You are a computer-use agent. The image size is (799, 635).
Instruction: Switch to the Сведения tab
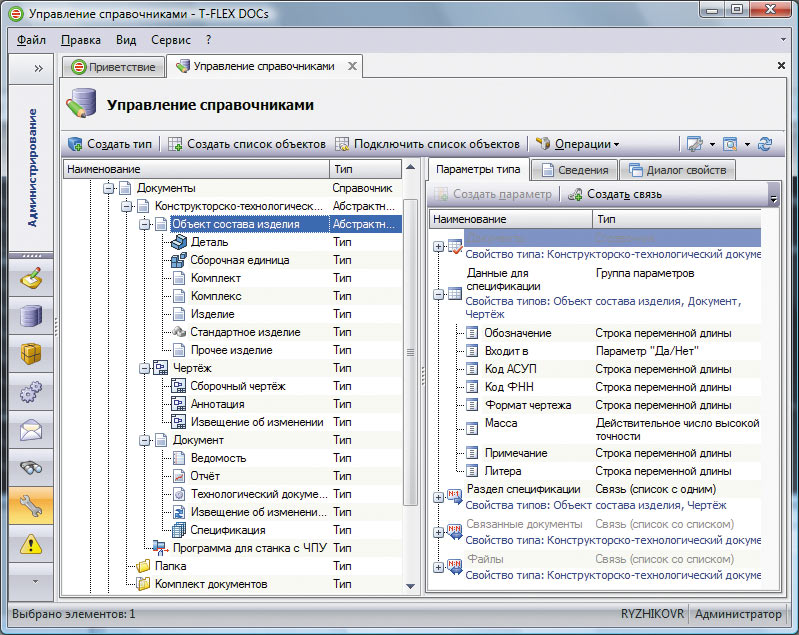pyautogui.click(x=574, y=170)
